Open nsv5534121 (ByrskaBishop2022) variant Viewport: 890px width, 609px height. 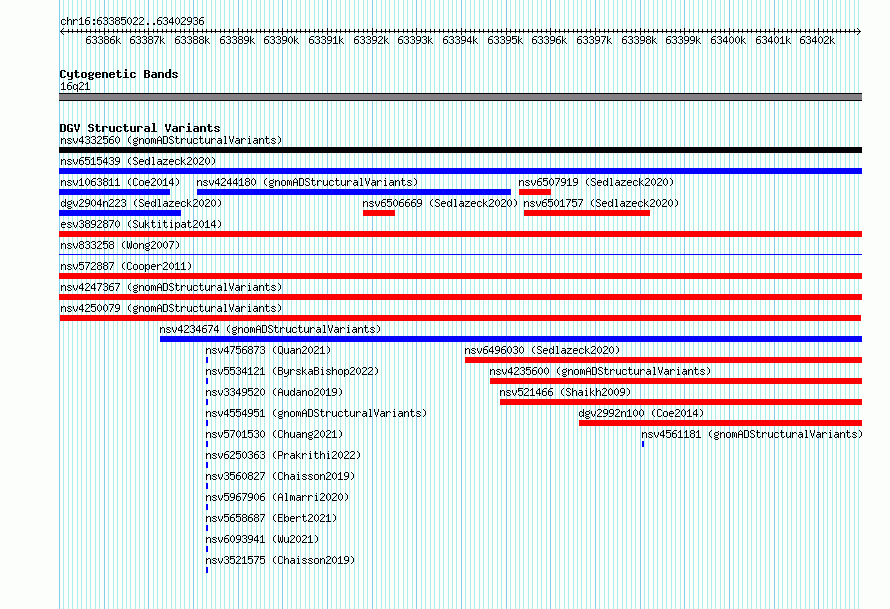(292, 371)
